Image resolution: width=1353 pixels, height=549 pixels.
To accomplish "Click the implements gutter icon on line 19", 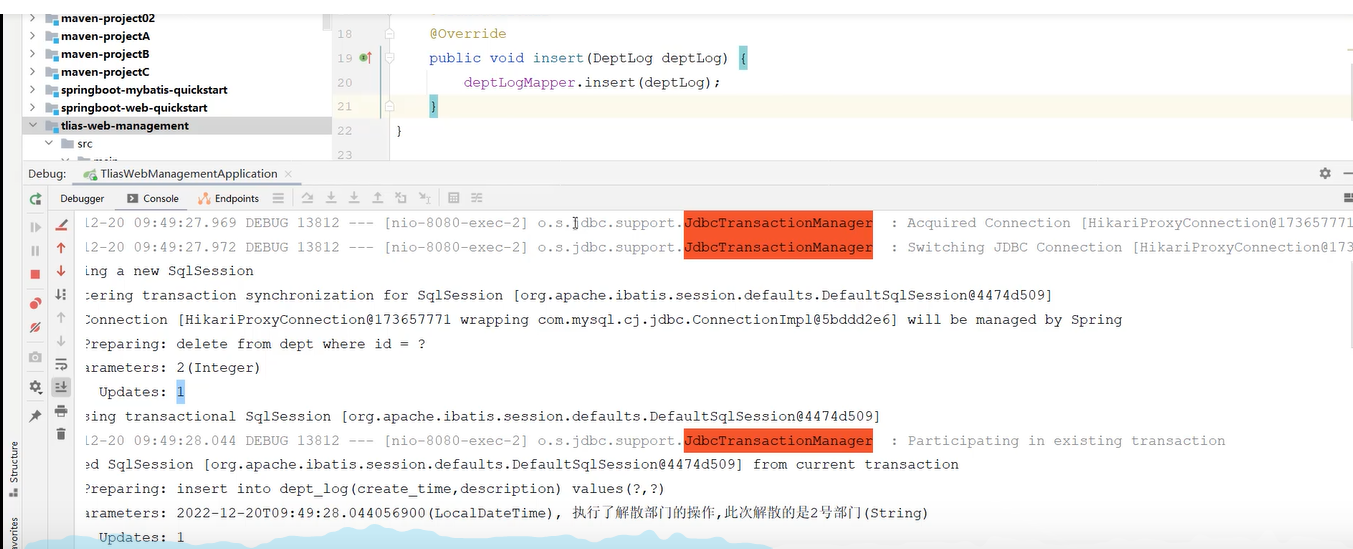I will (366, 58).
